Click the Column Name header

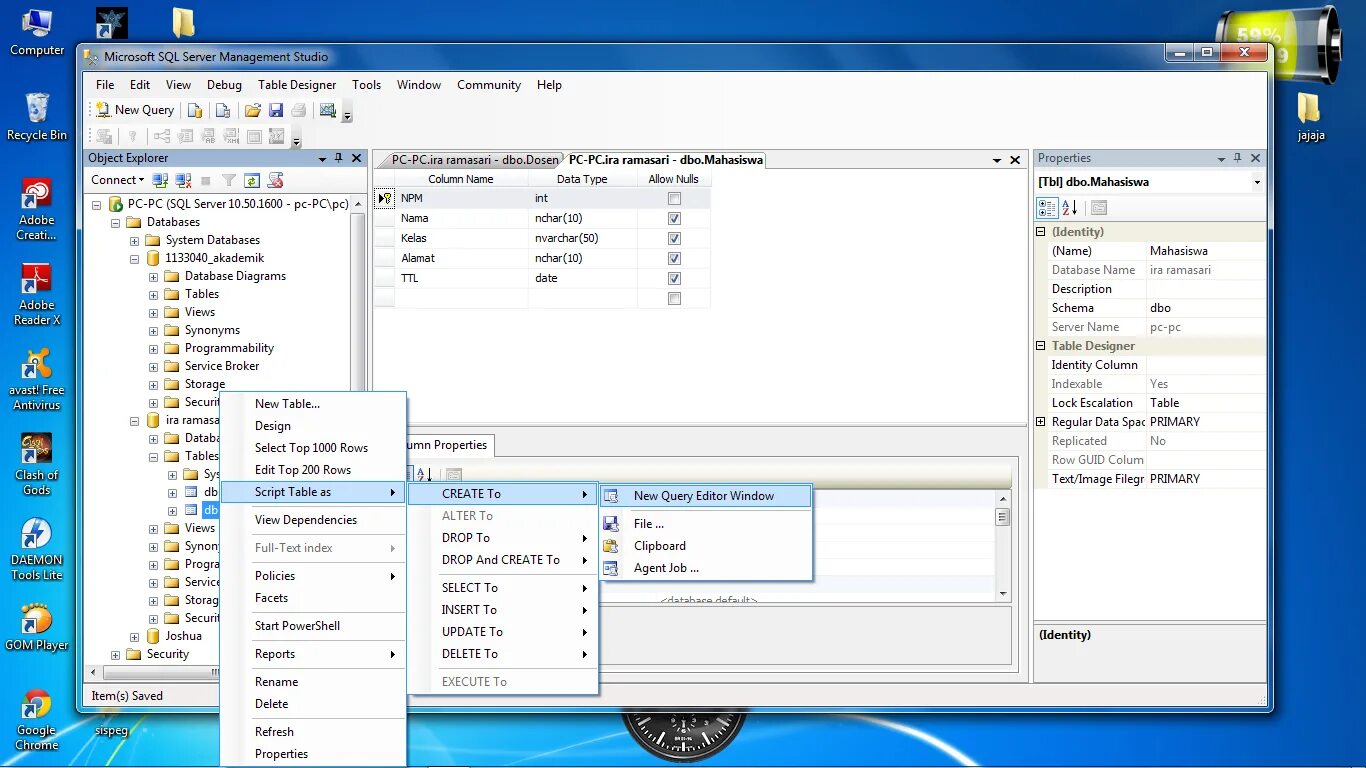(x=461, y=180)
